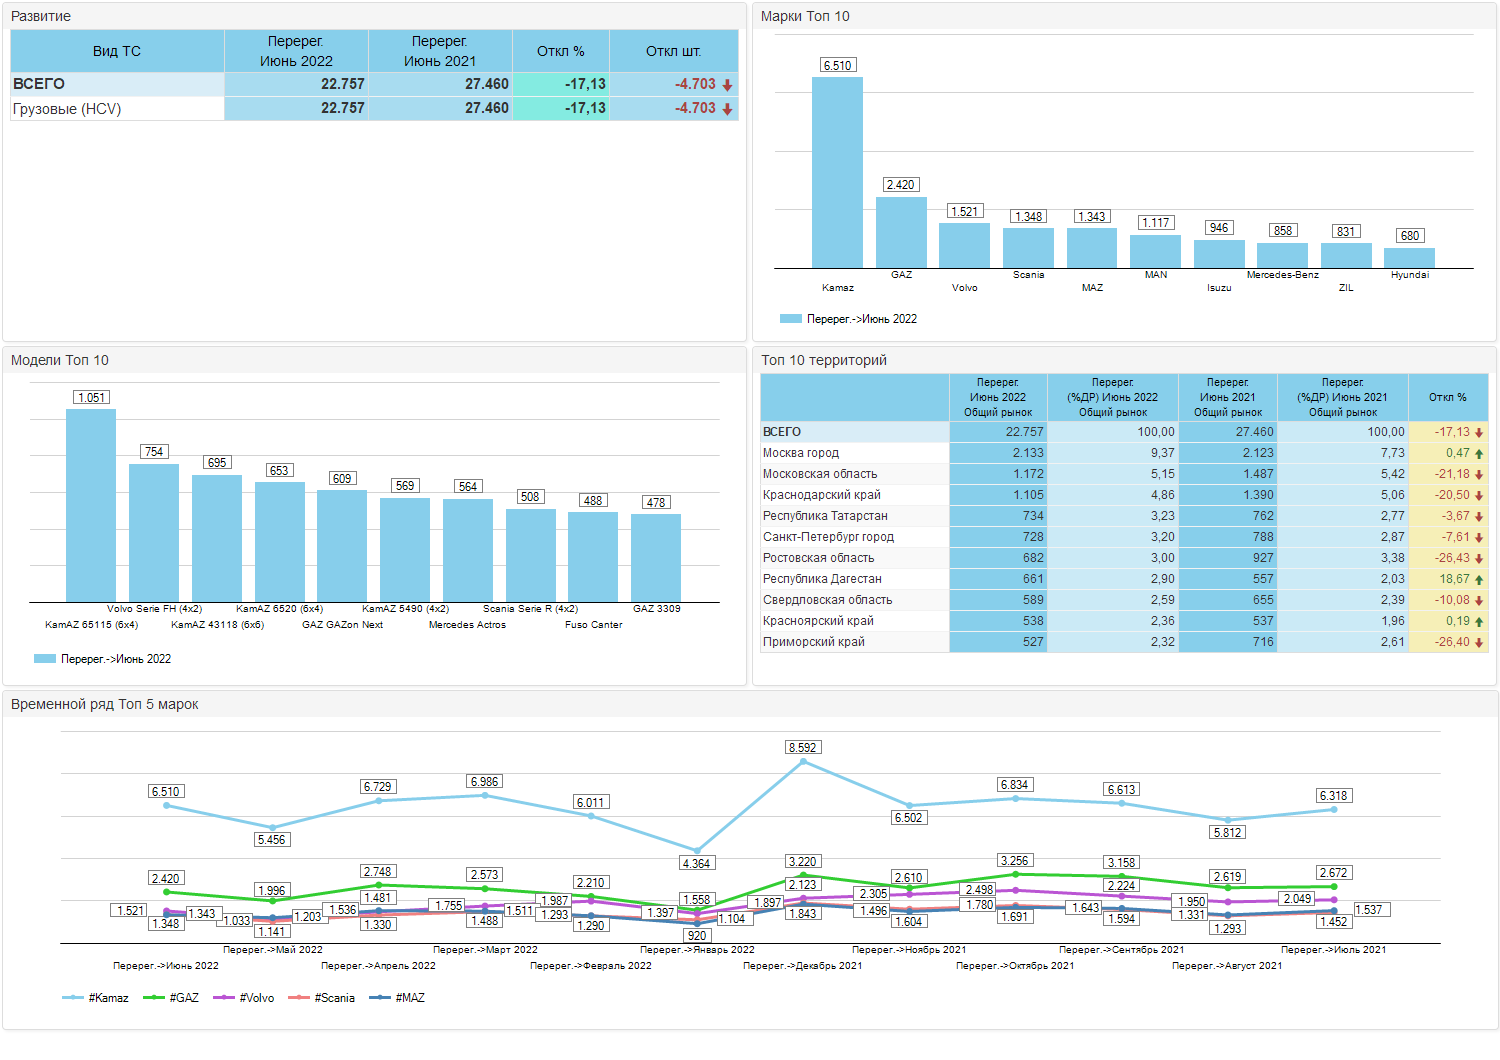Click green arrow beside Красноярский край deviation

click(x=1479, y=622)
